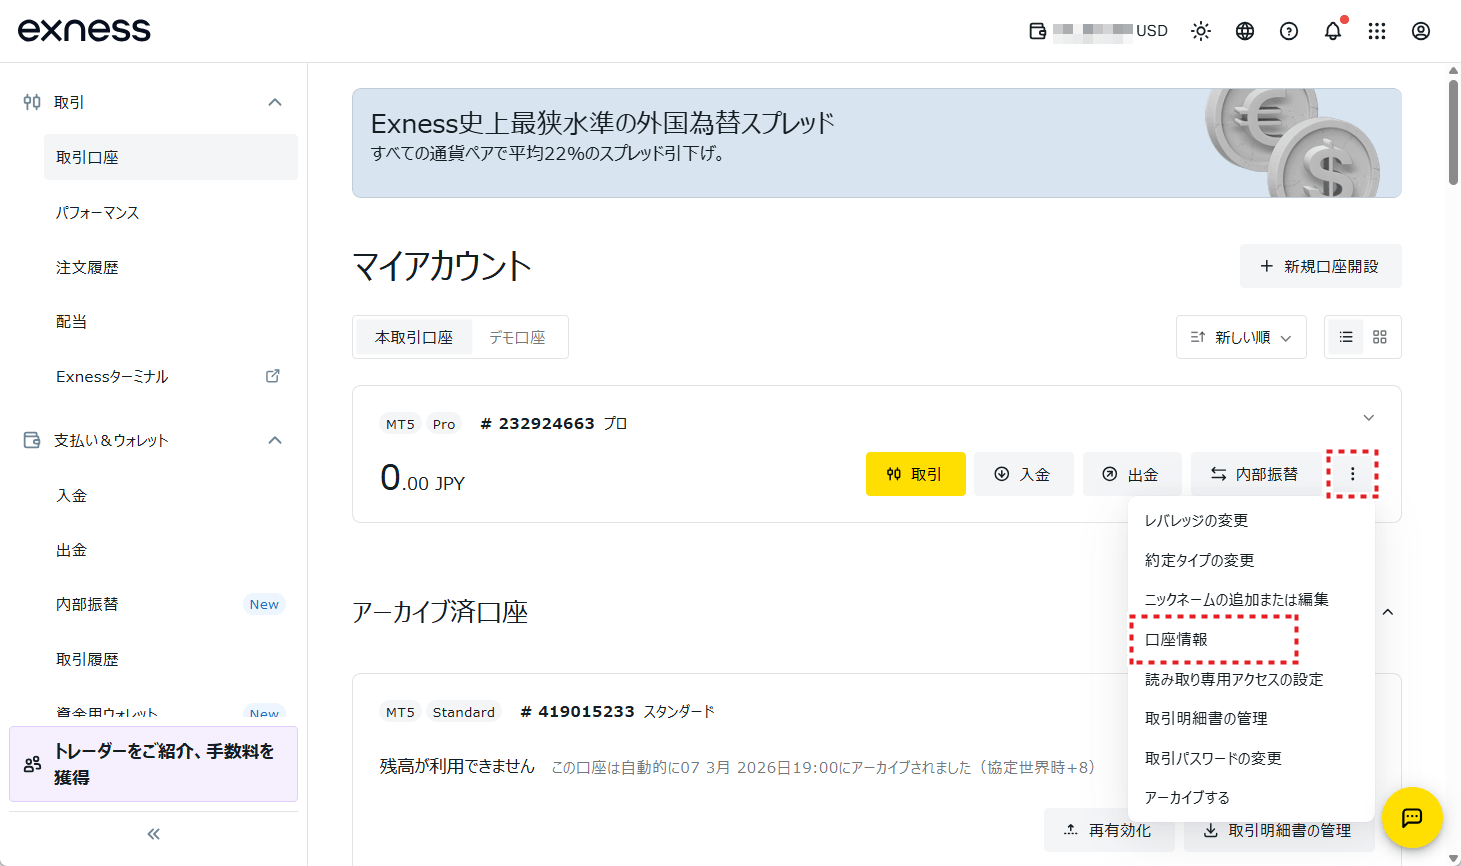Choose ニックネームの追加または編集 menu item
The image size is (1461, 866).
1251,600
